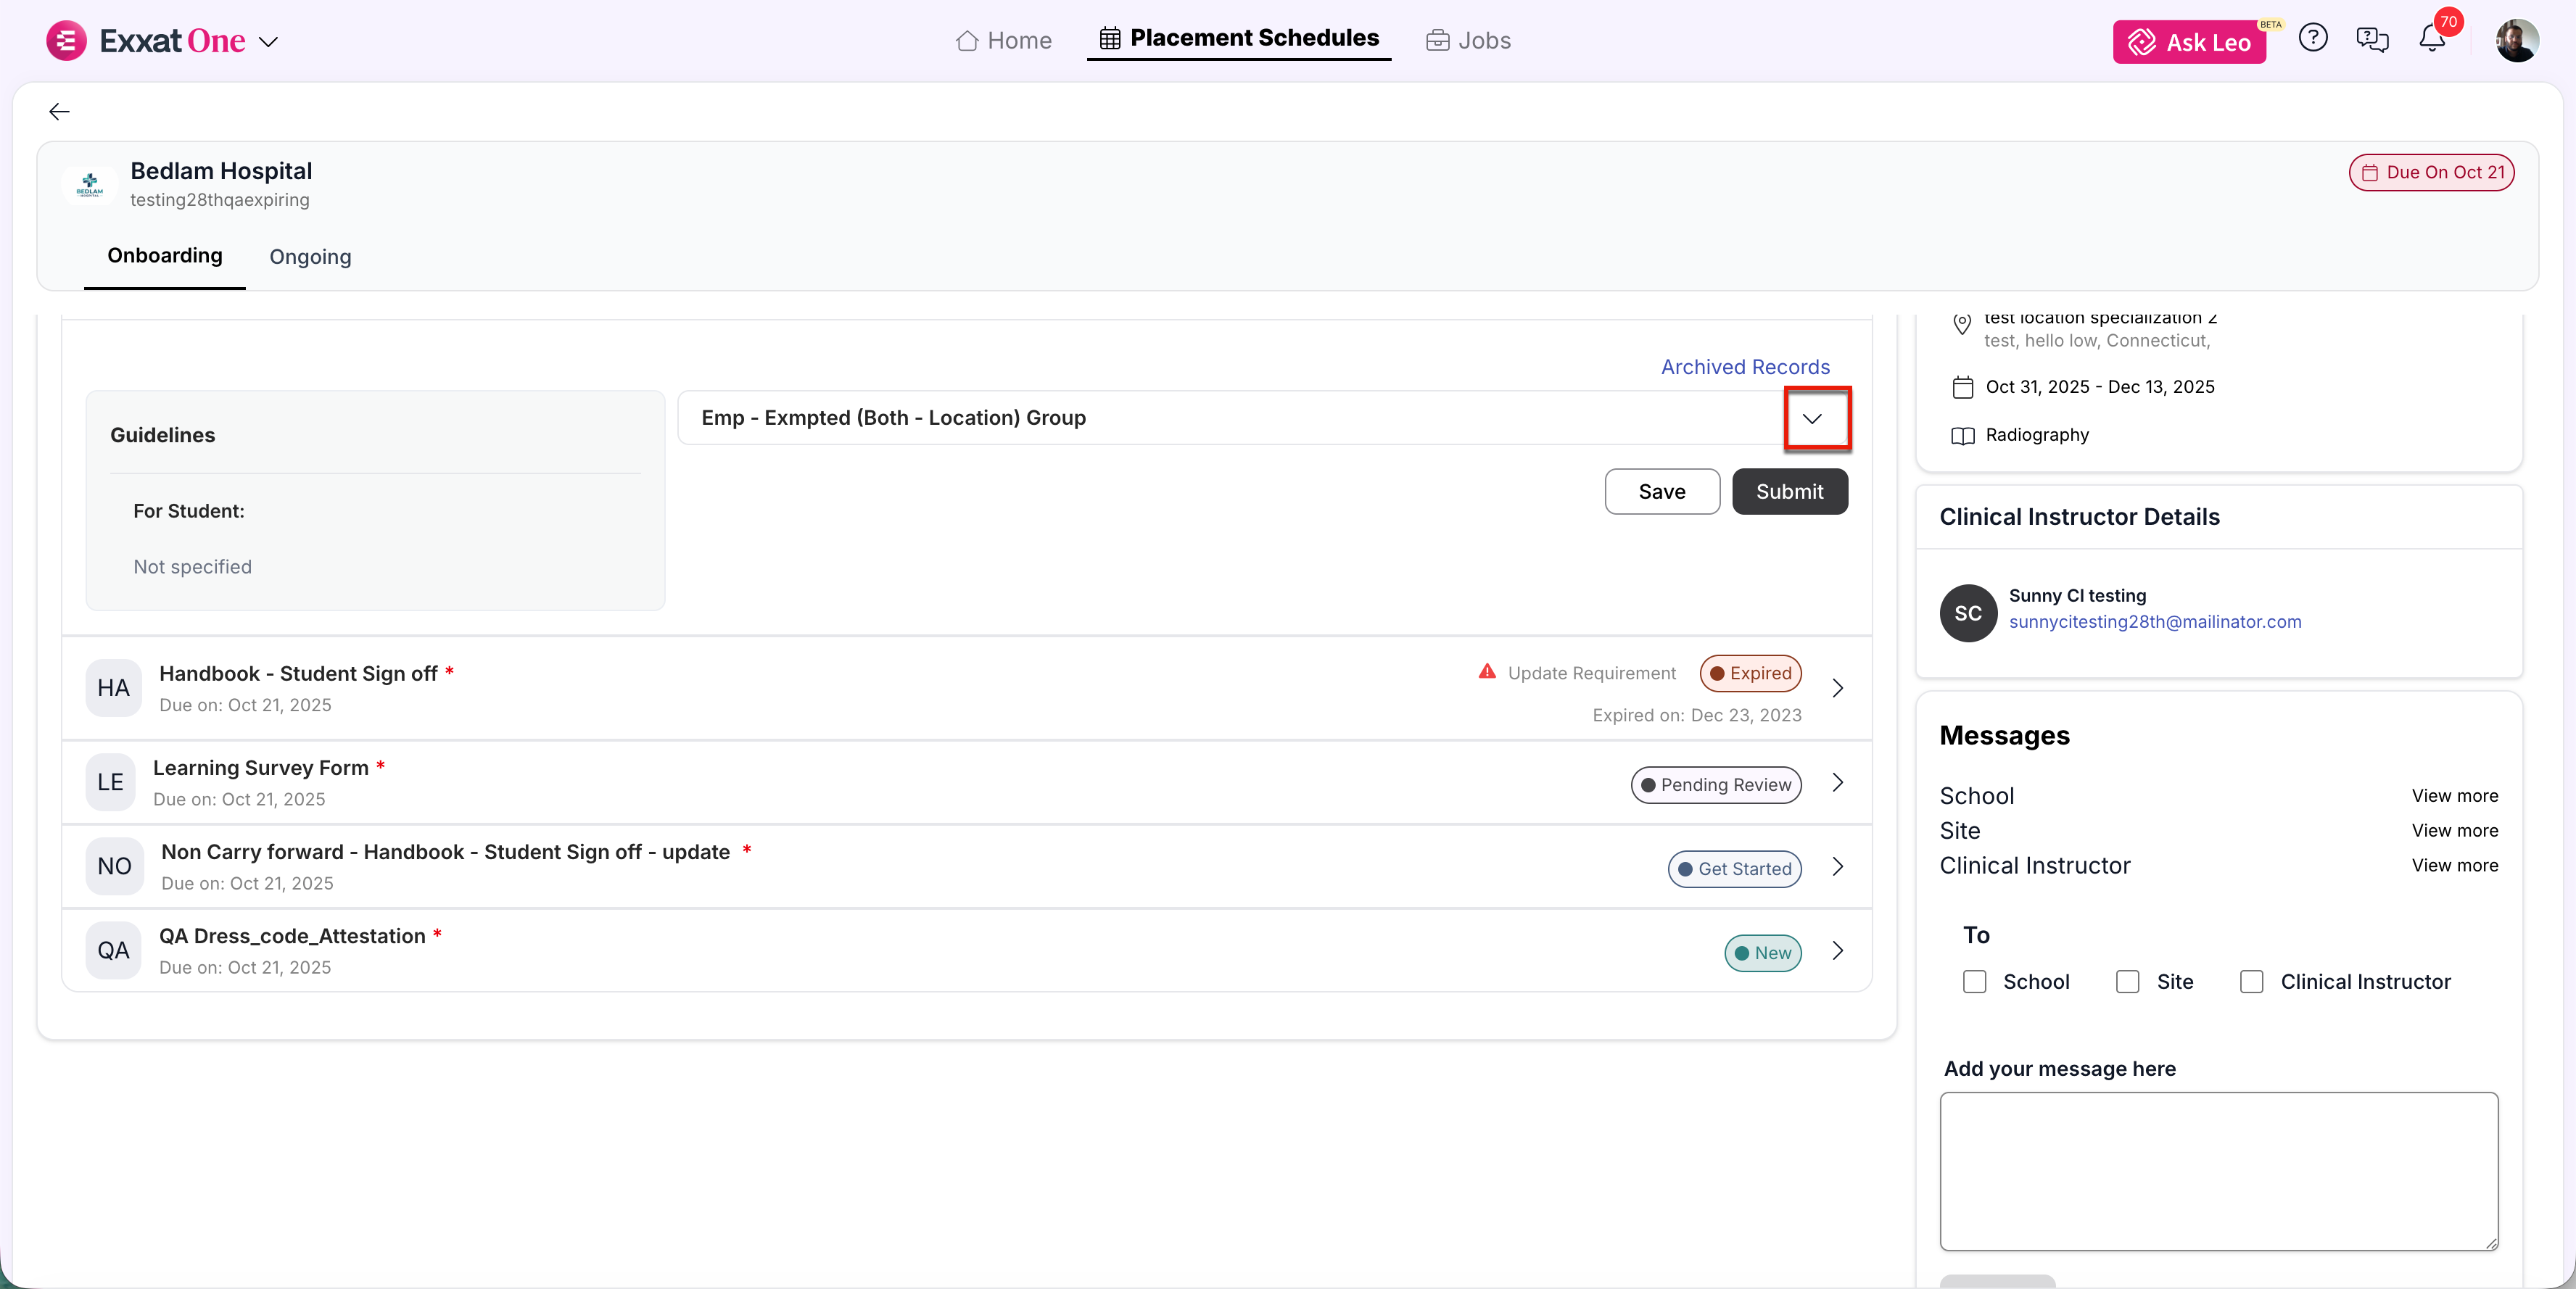Click the back arrow icon

59,111
